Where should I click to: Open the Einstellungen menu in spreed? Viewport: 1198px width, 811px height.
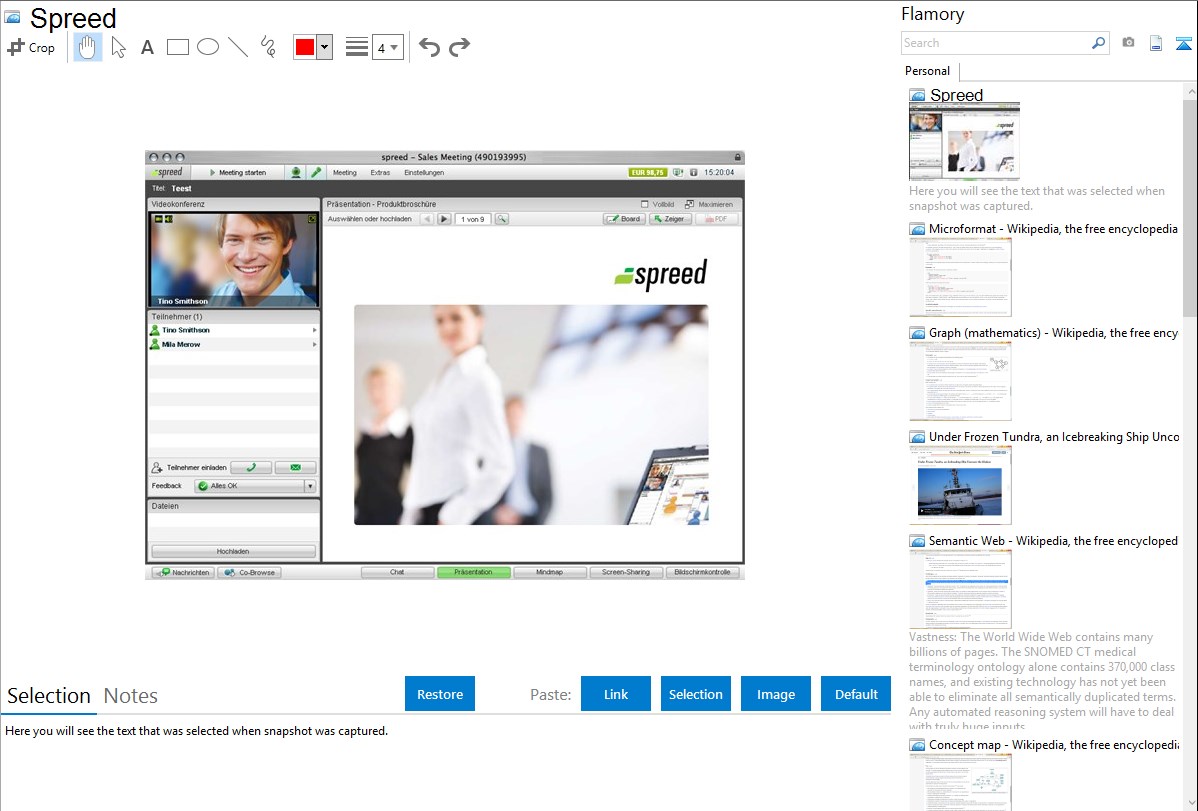(424, 173)
